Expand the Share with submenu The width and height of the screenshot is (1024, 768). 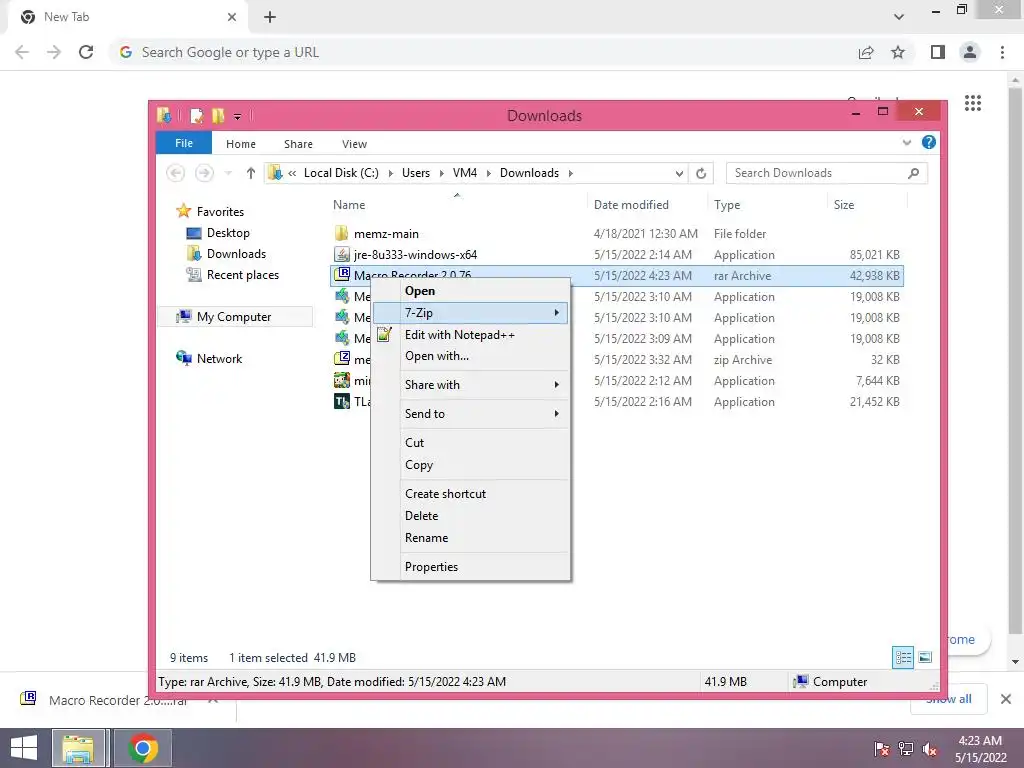(470, 385)
